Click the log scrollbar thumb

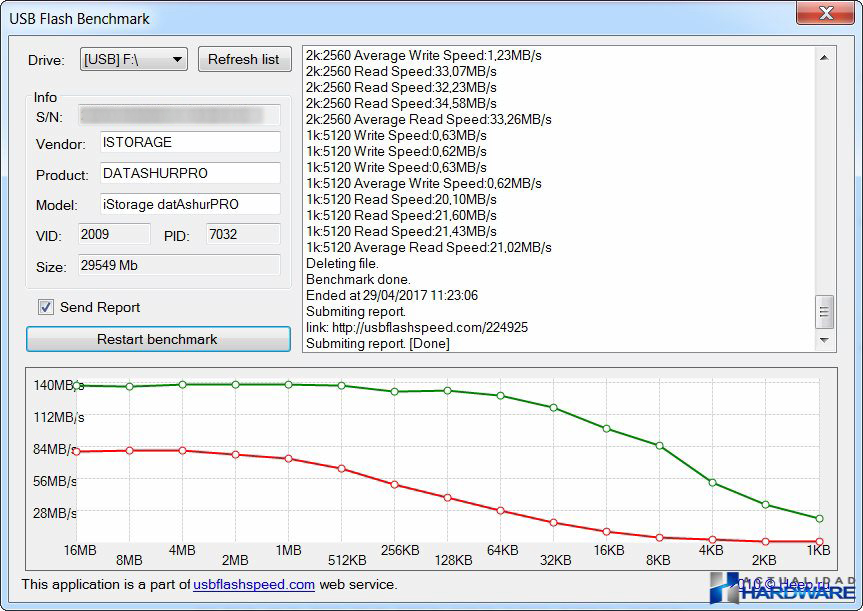coord(824,312)
